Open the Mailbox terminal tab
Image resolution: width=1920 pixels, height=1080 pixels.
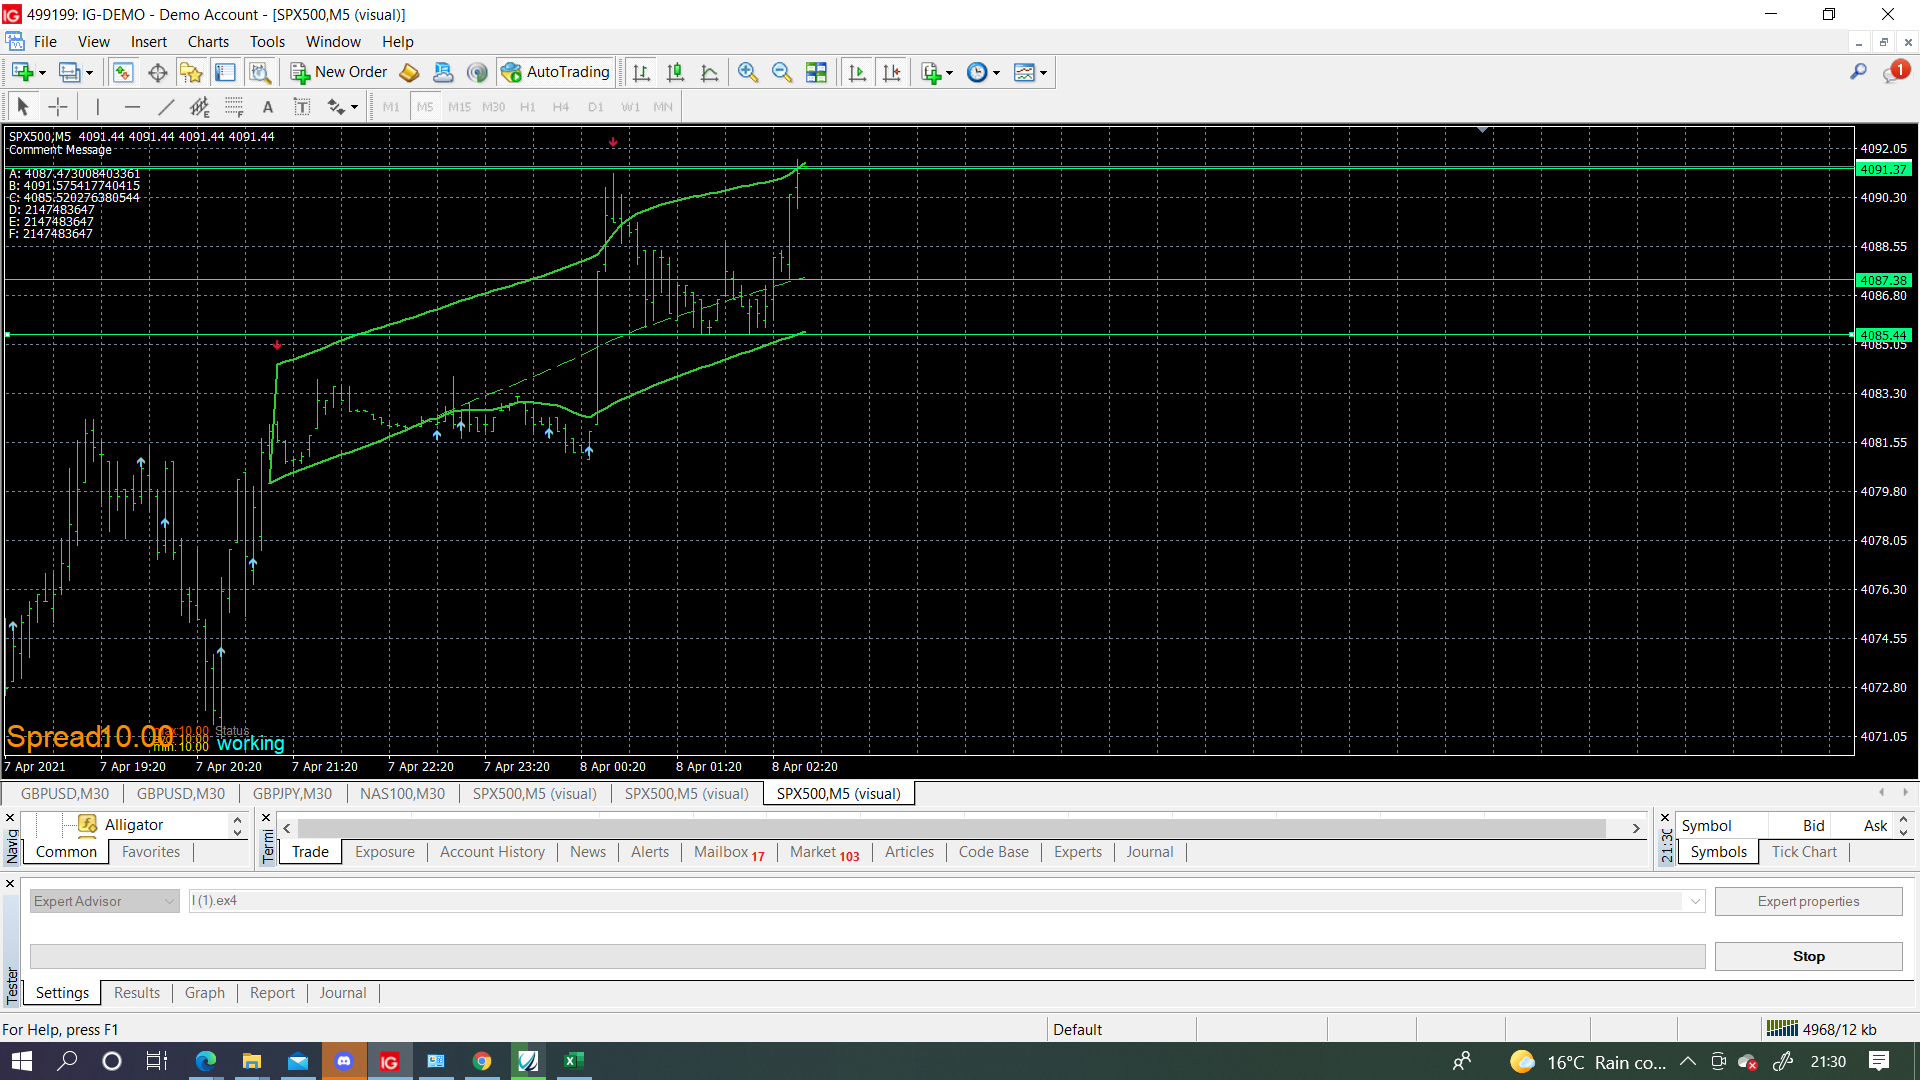(x=729, y=852)
